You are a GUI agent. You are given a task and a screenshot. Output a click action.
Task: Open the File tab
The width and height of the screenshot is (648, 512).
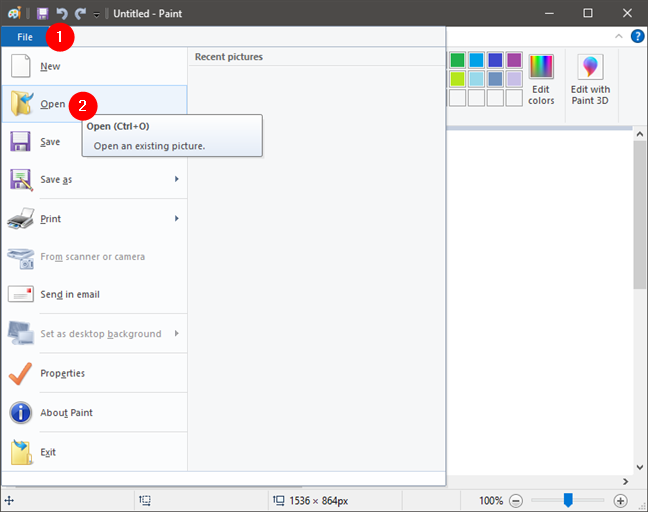click(x=25, y=37)
